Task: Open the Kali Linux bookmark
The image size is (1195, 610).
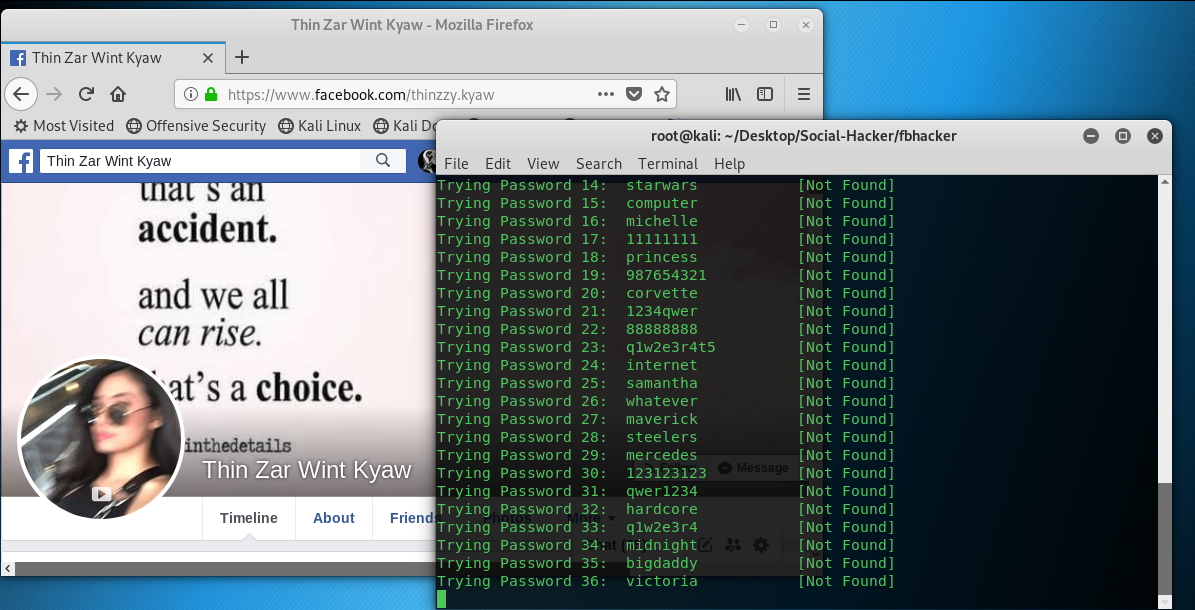Action: click(319, 126)
